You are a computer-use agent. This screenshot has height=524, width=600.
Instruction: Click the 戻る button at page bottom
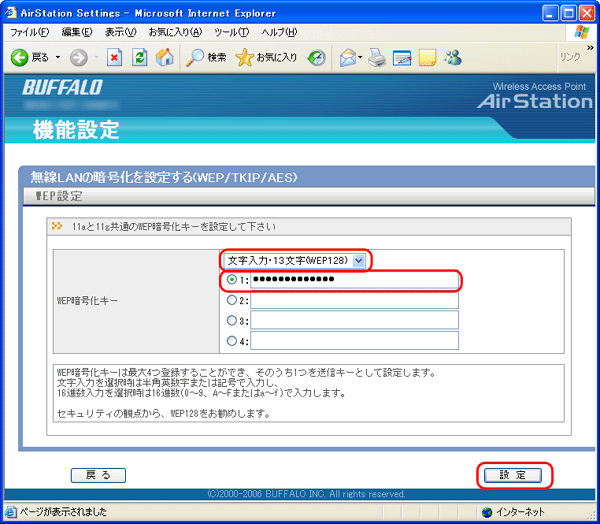click(x=98, y=475)
